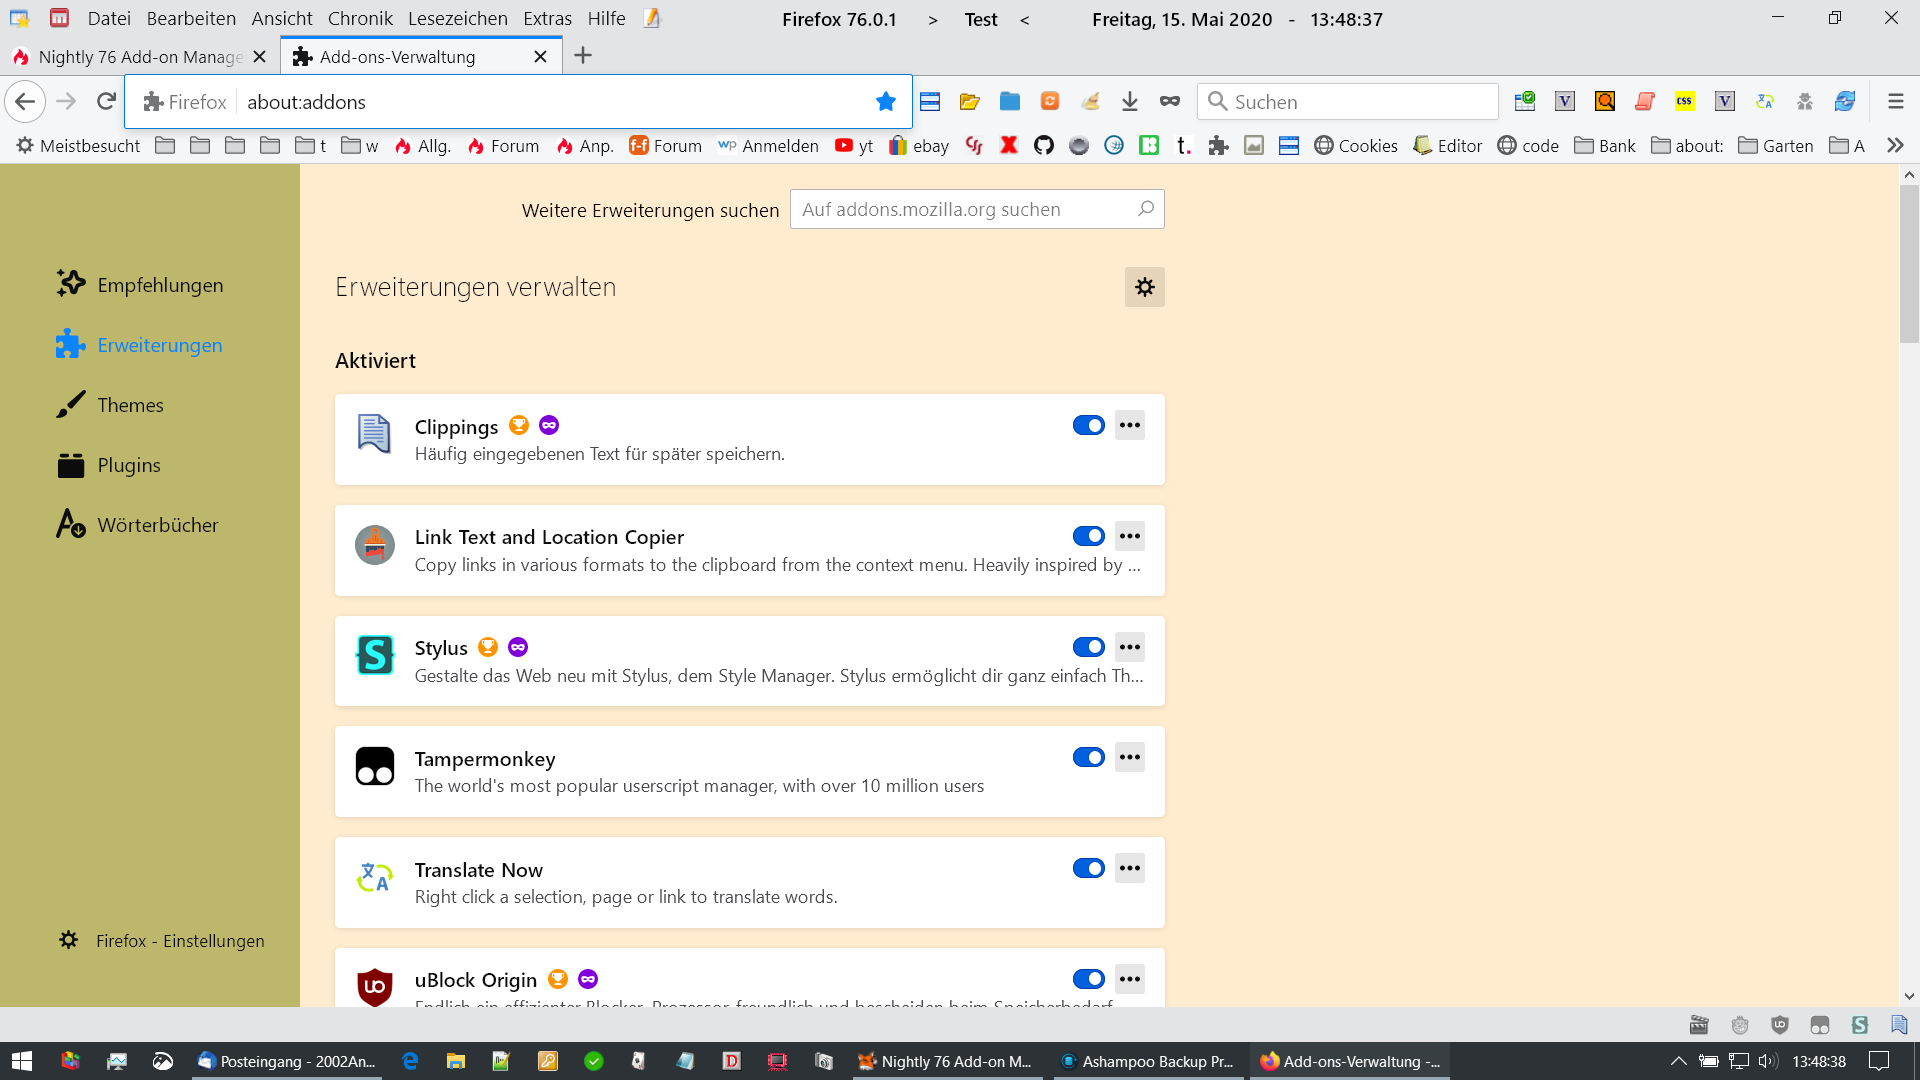Open a new tab with plus button
The image size is (1920, 1080).
(583, 56)
